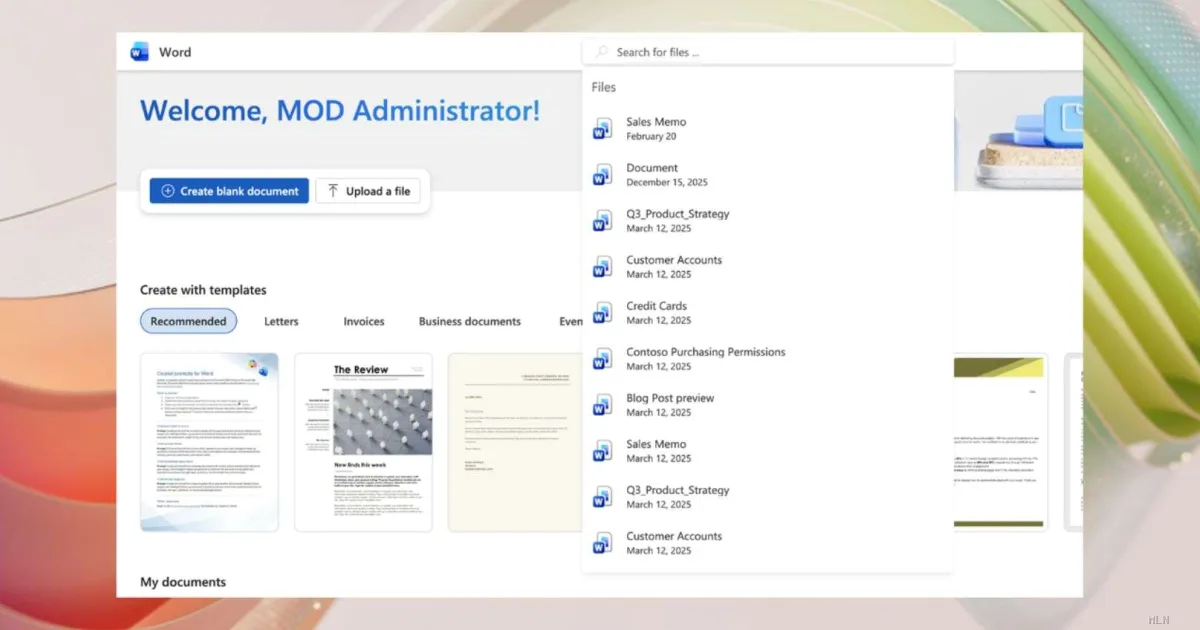Click the file icon for Document dated December 15
This screenshot has height=630, width=1200.
pyautogui.click(x=602, y=175)
